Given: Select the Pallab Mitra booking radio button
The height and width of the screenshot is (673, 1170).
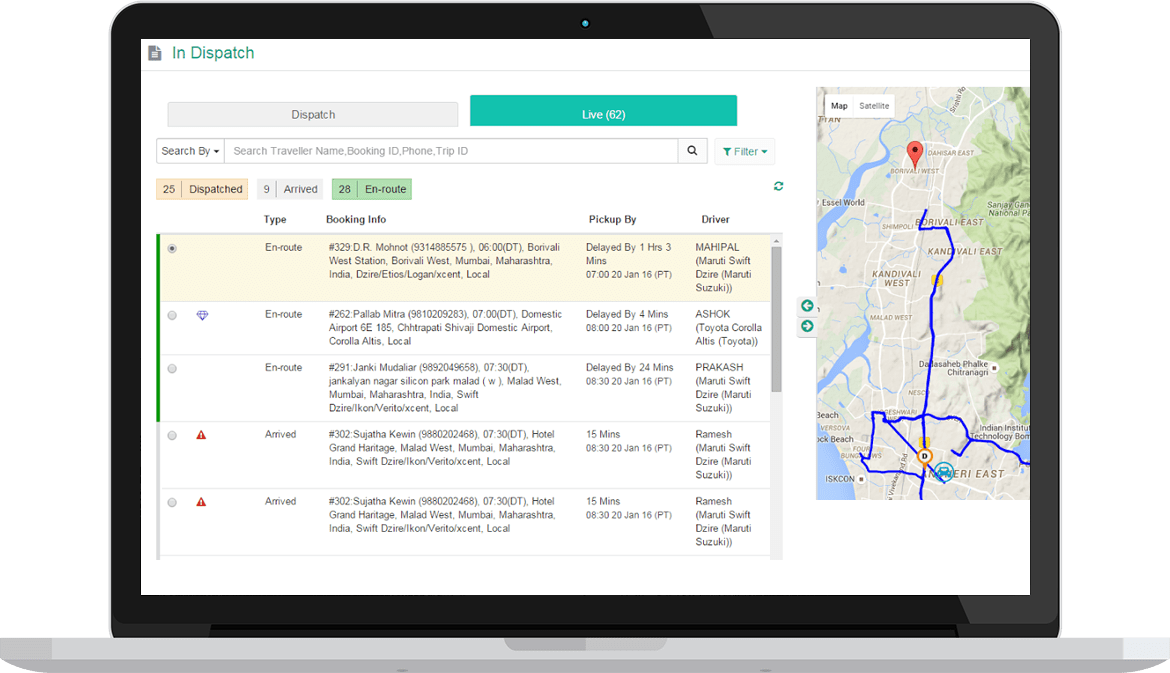Looking at the screenshot, I should [x=172, y=316].
